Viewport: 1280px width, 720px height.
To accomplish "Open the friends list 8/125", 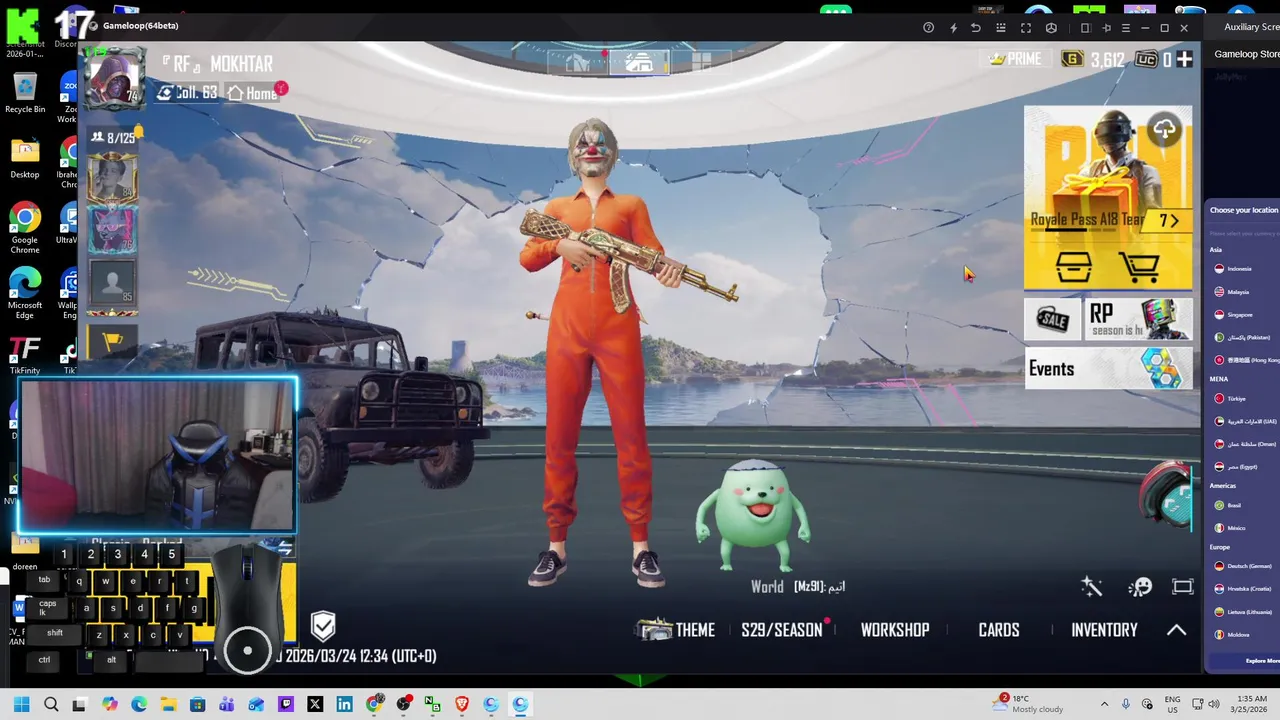I will (113, 138).
